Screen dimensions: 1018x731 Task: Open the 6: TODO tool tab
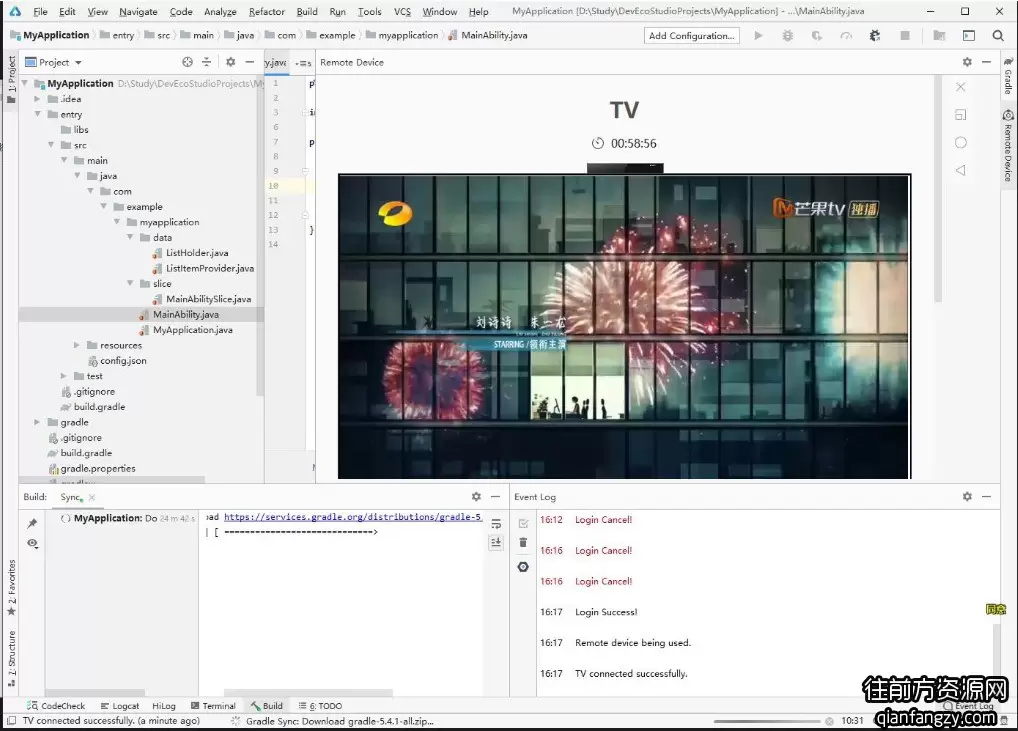(320, 706)
